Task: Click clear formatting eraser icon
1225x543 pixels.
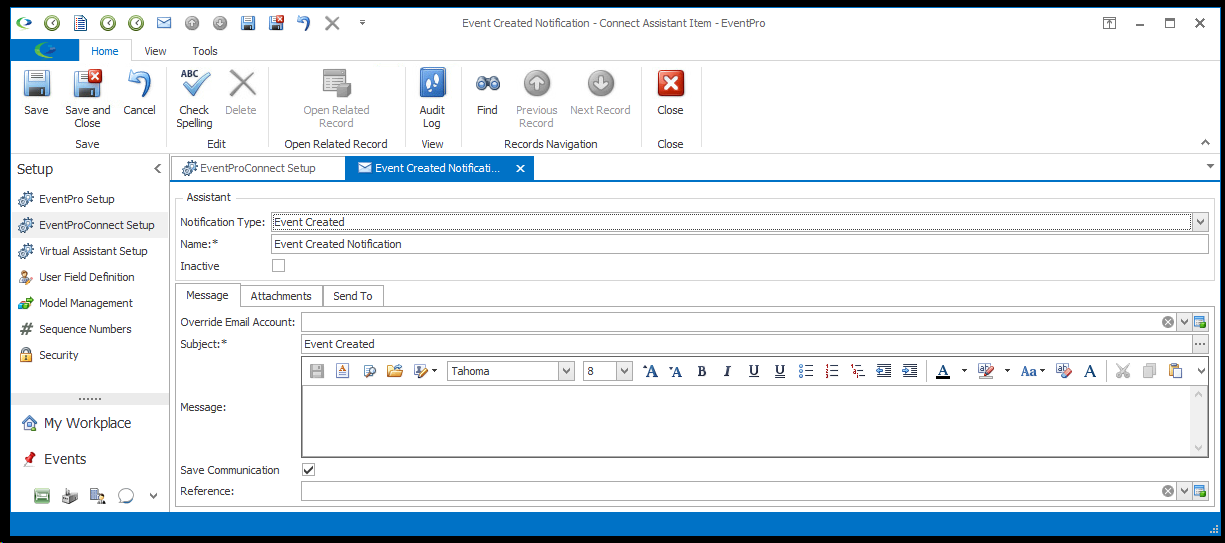Action: [x=1064, y=371]
